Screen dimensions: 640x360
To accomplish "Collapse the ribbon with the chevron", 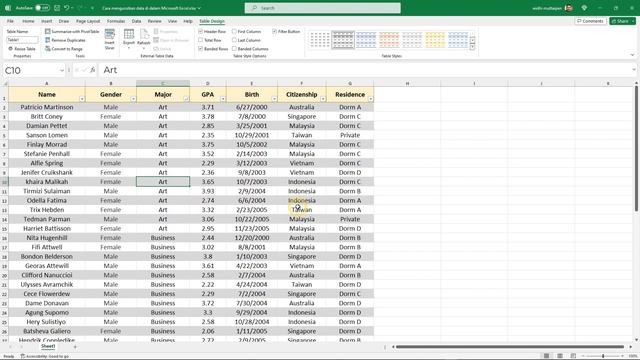I will click(632, 55).
